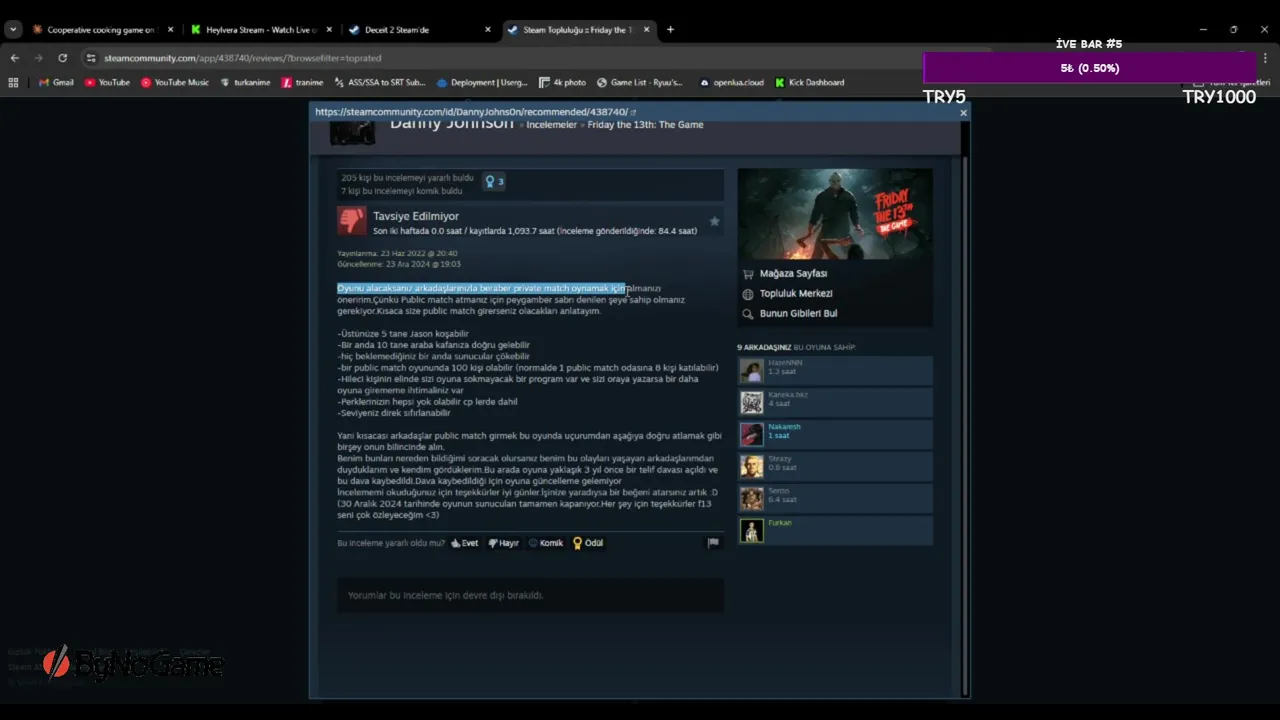Open friend HazeNNN's entry
The width and height of the screenshot is (1280, 720).
pos(835,370)
